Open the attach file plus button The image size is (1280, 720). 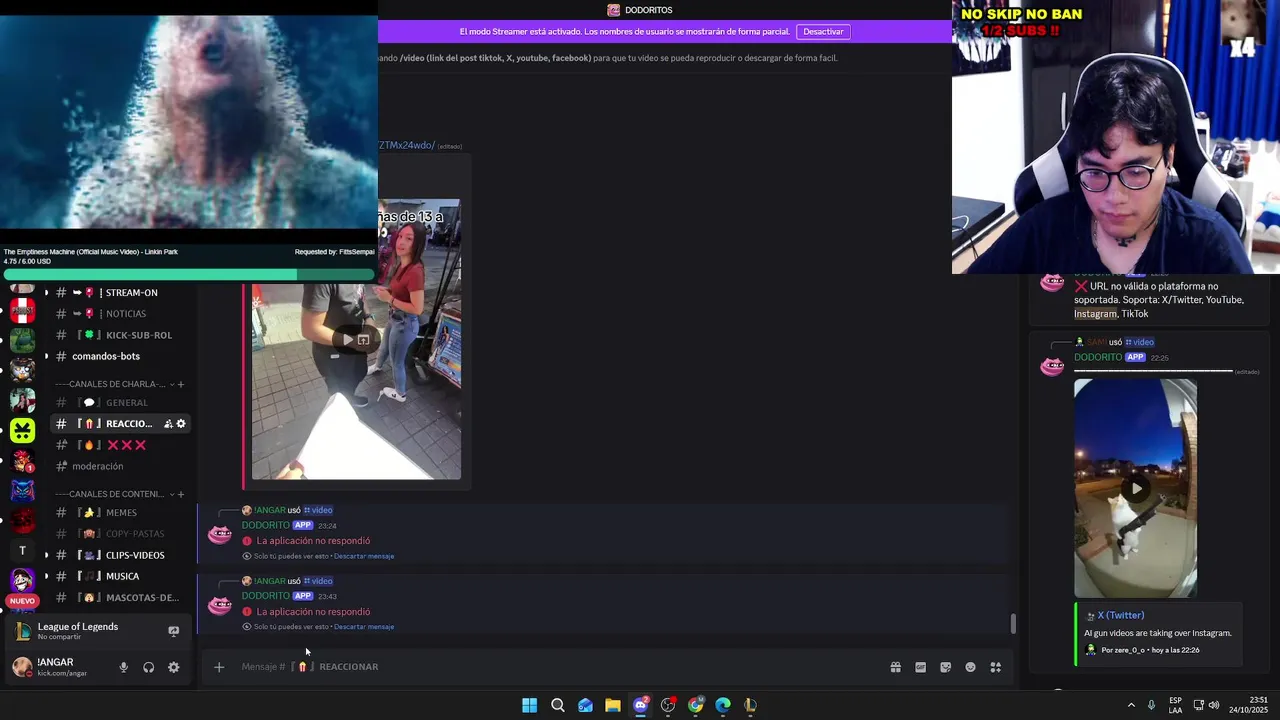coord(219,667)
